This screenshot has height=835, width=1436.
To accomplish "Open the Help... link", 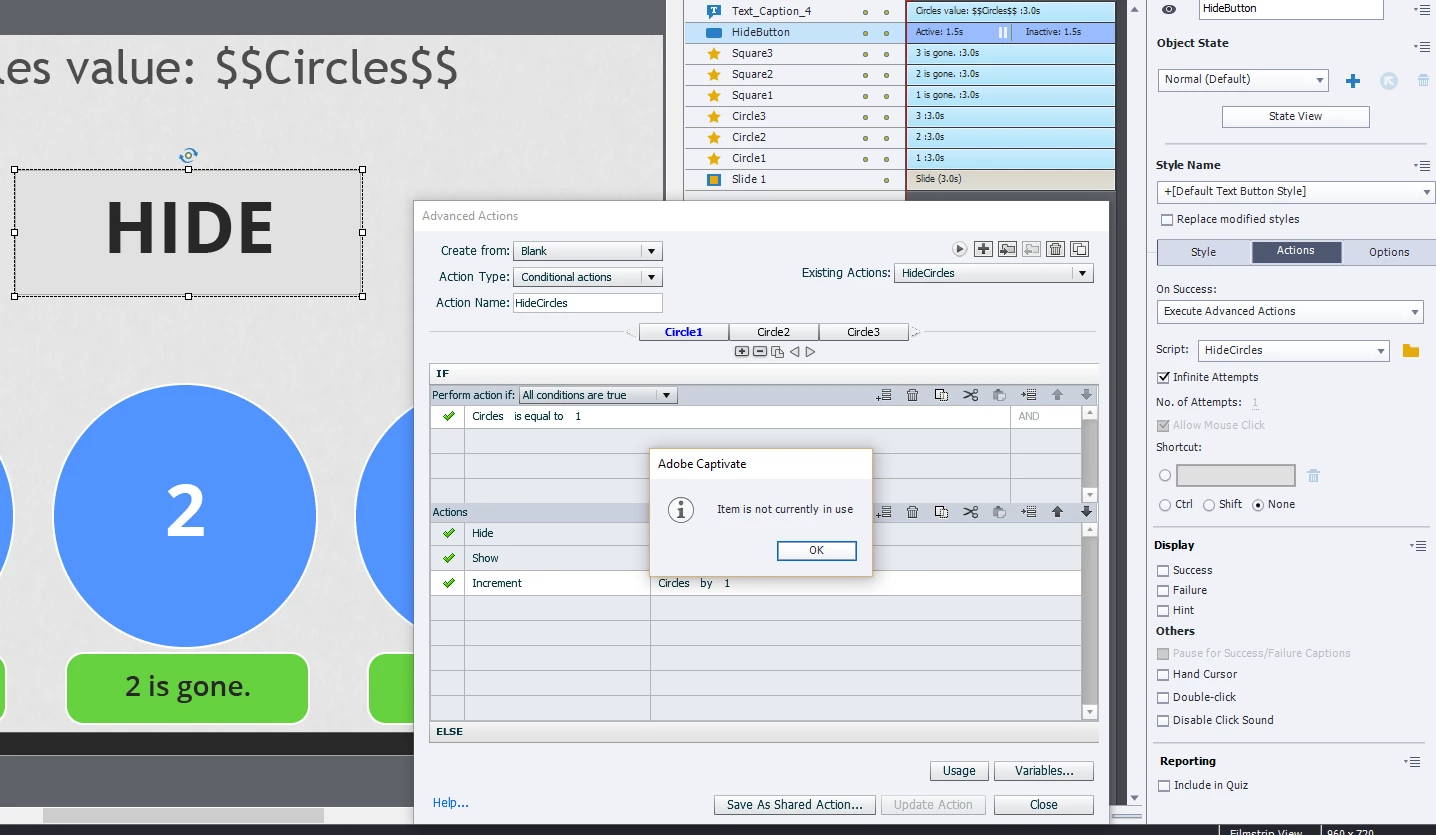I will tap(451, 803).
